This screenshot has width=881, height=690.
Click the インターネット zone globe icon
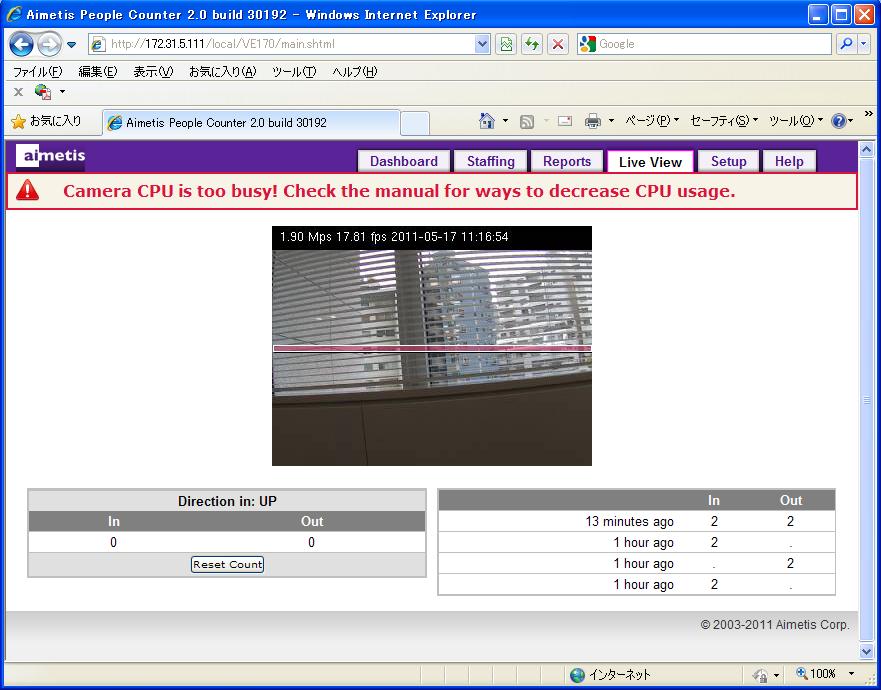[577, 675]
